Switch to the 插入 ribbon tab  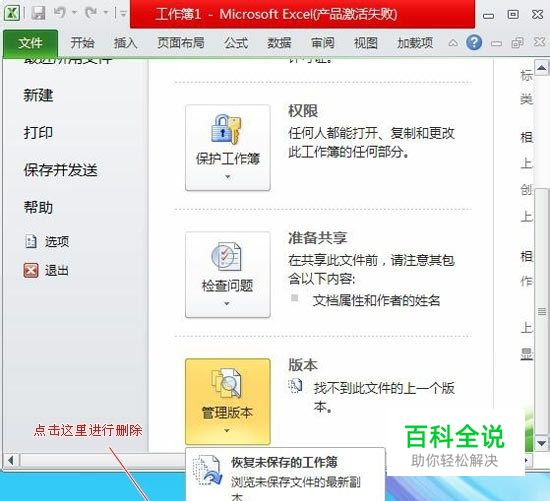pyautogui.click(x=126, y=43)
